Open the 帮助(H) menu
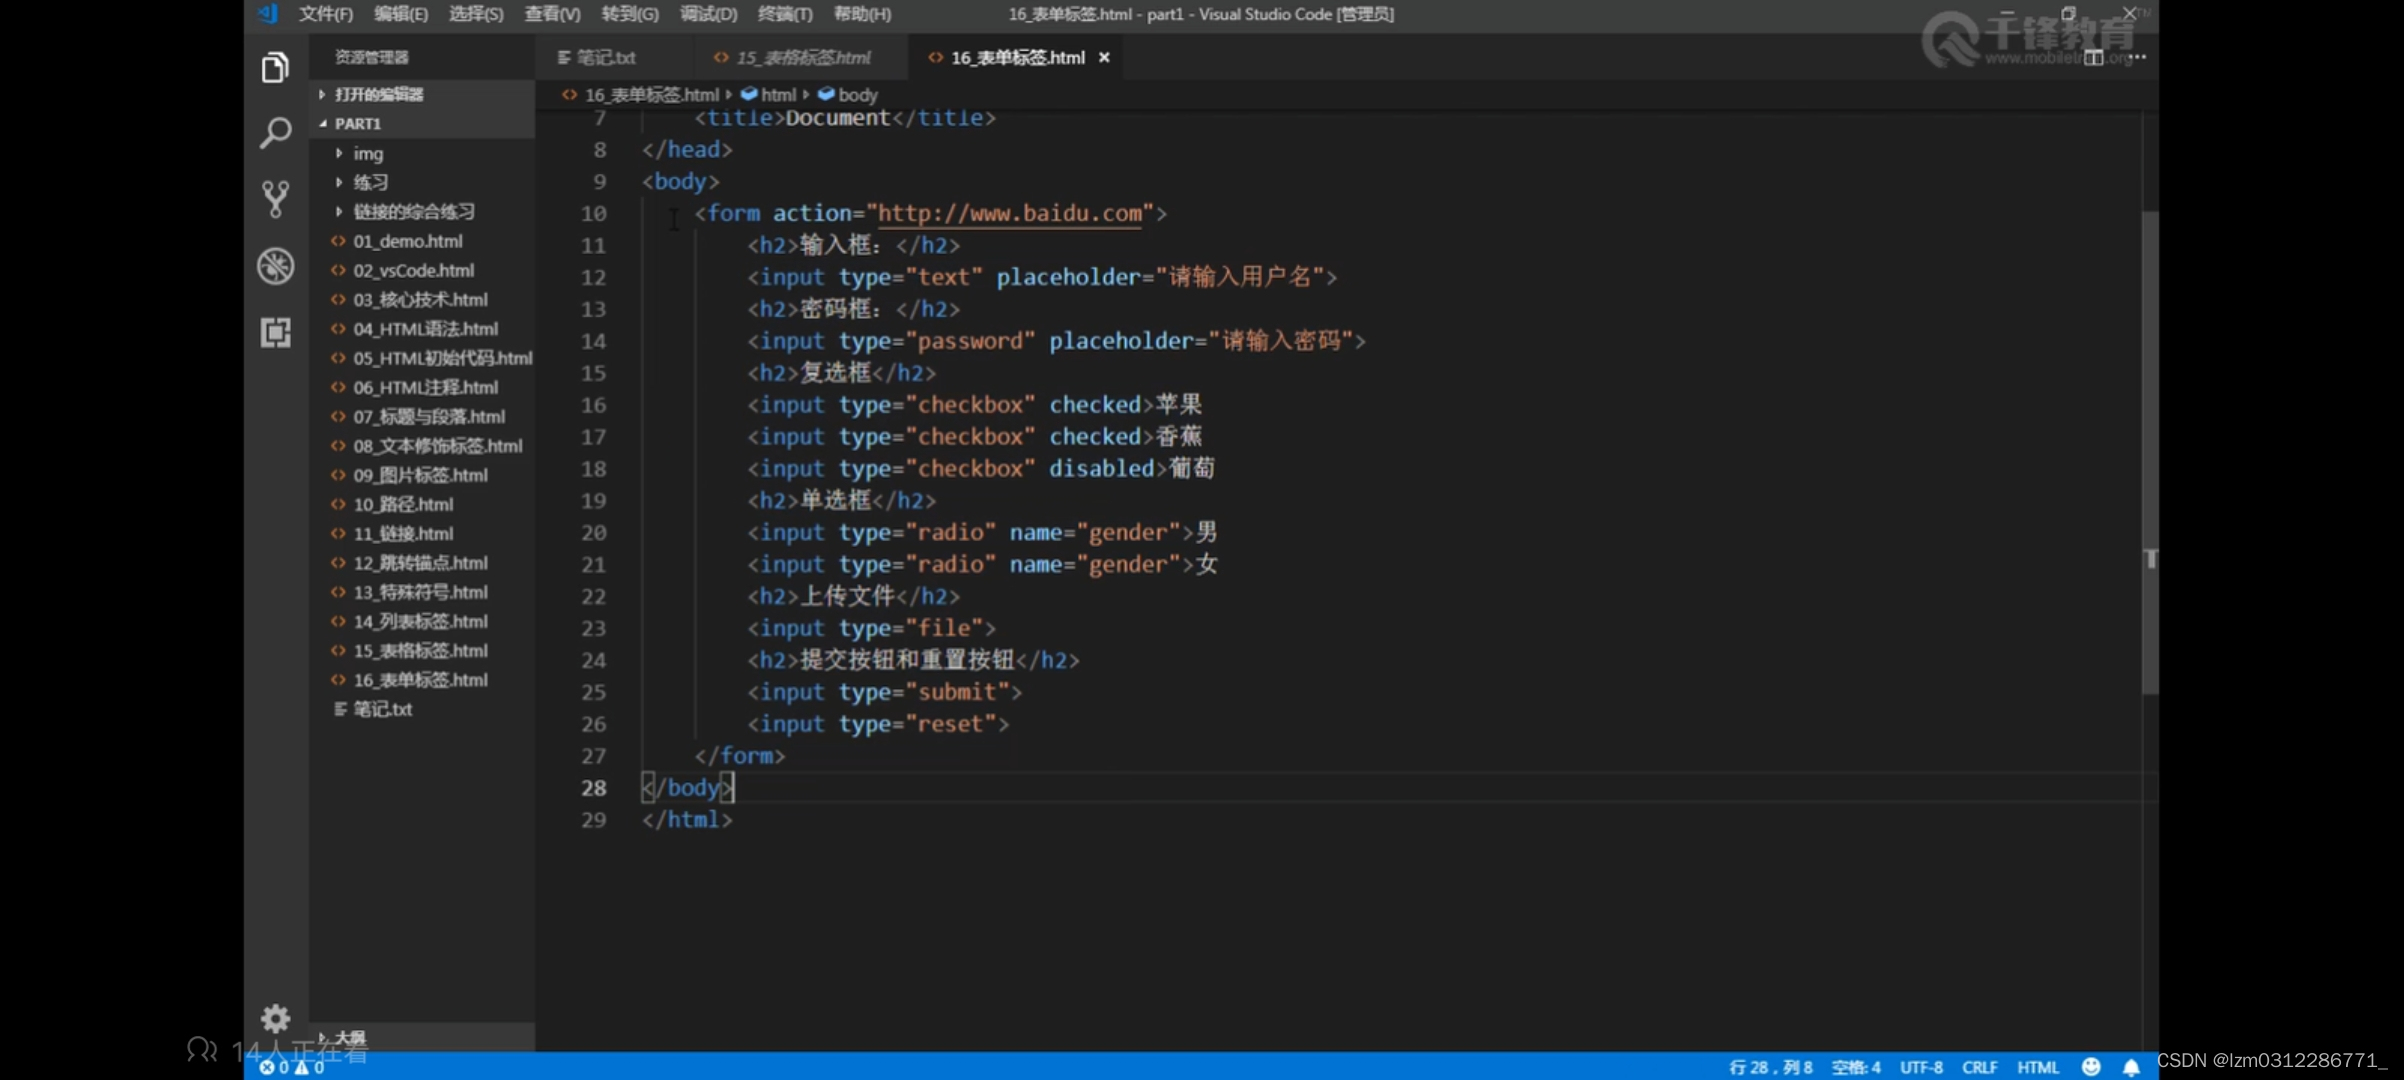 point(862,14)
